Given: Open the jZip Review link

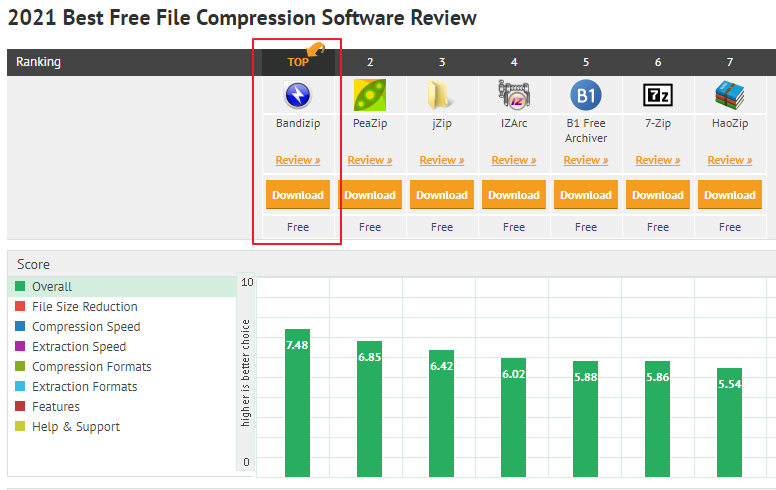Looking at the screenshot, I should (442, 160).
